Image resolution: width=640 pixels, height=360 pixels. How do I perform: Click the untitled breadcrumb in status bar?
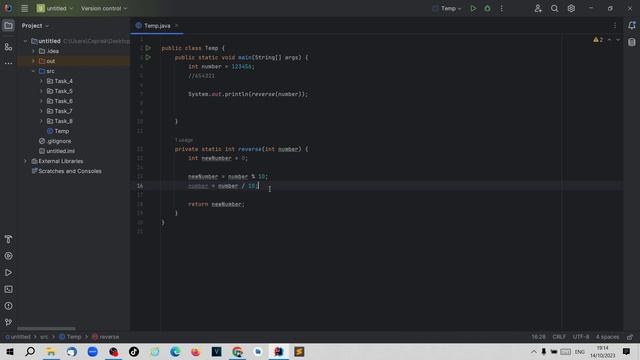coord(18,337)
